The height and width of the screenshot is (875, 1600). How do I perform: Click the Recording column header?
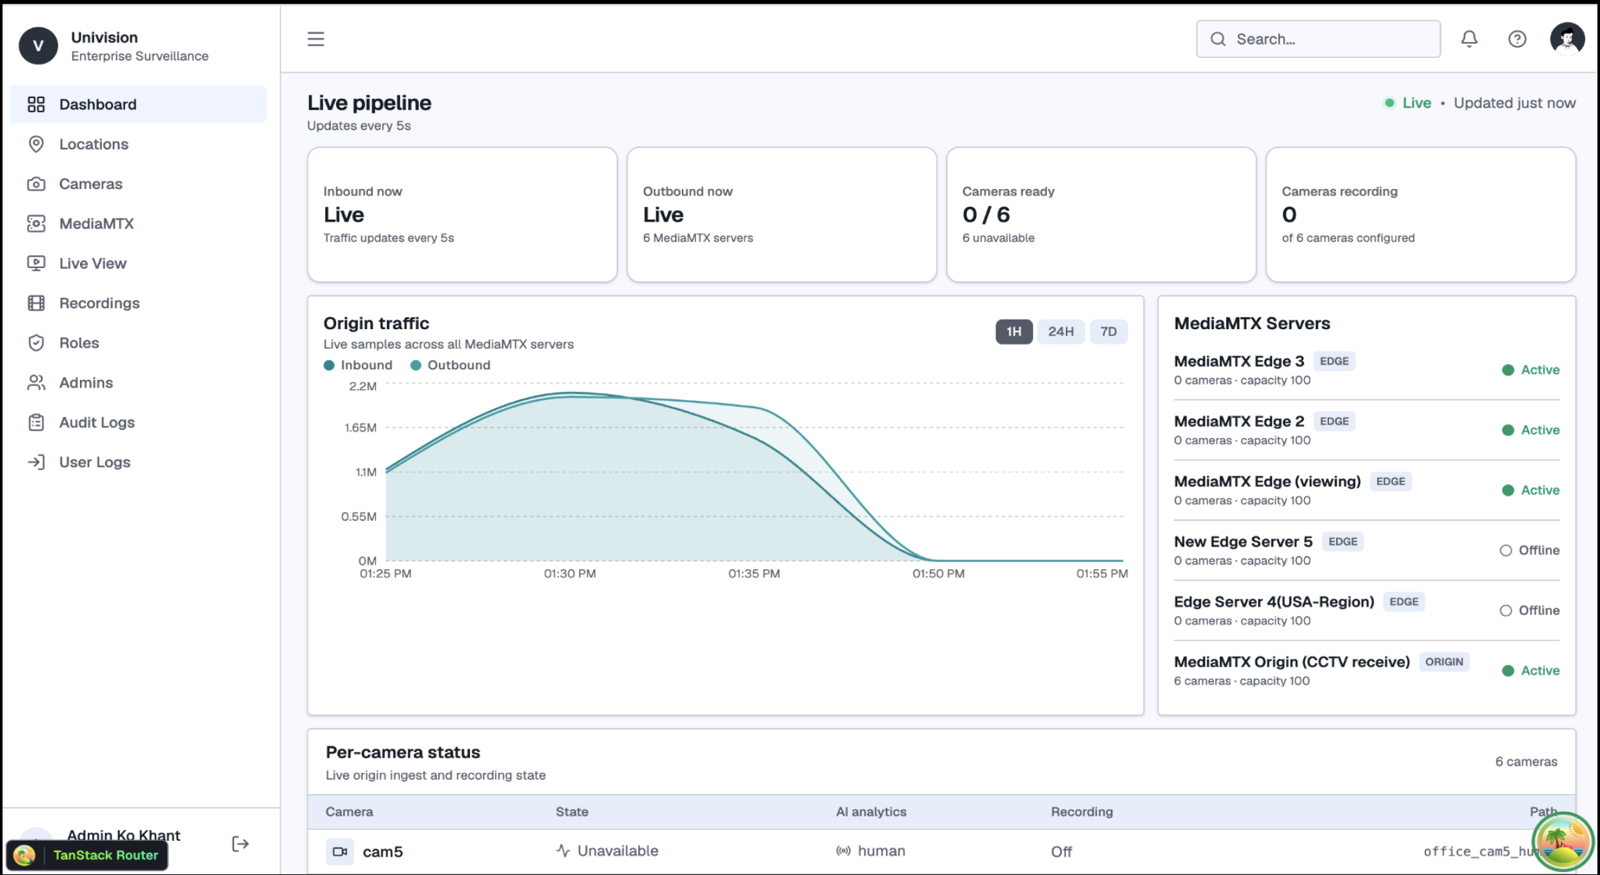(x=1082, y=812)
